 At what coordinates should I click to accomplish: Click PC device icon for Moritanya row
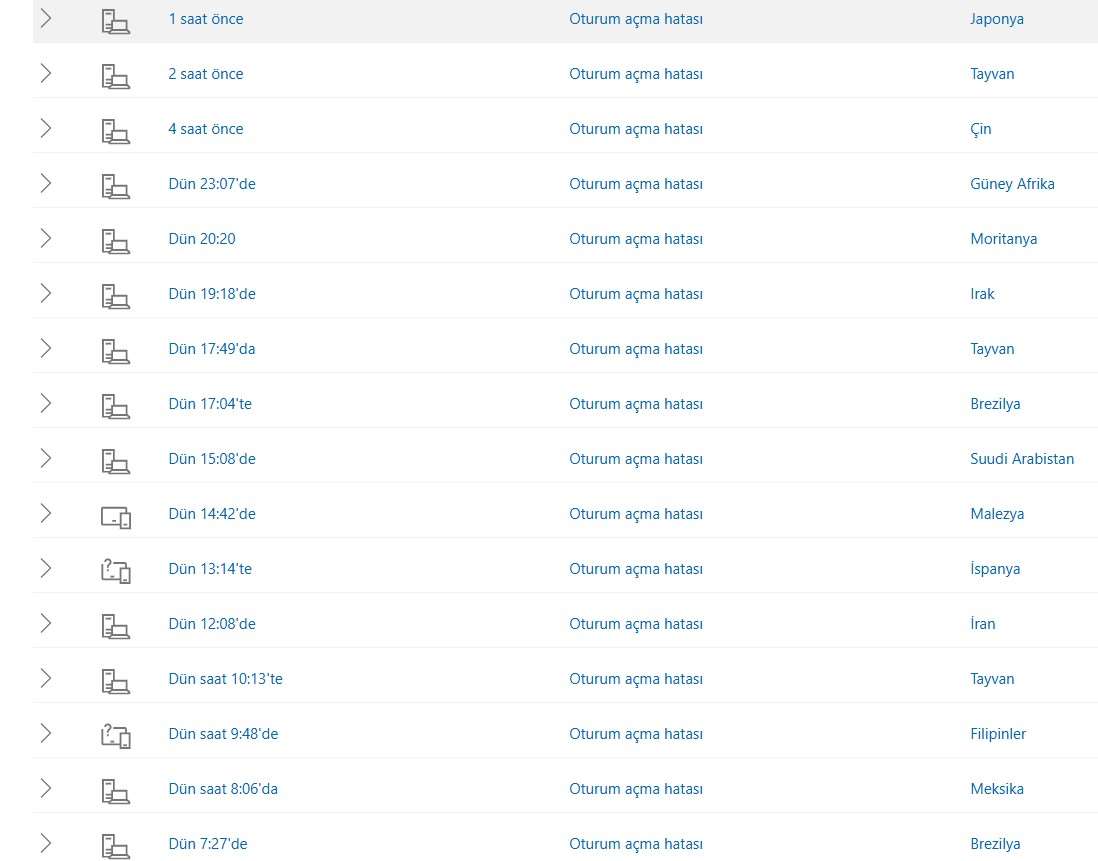pyautogui.click(x=116, y=242)
